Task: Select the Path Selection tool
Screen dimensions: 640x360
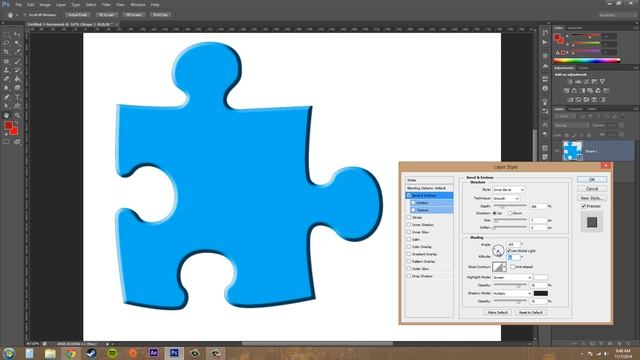Action: (6, 106)
